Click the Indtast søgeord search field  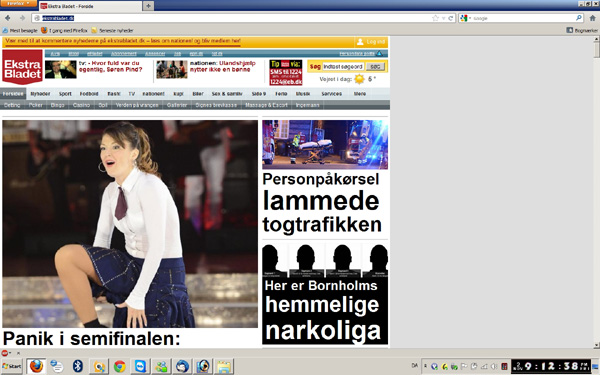click(x=343, y=67)
